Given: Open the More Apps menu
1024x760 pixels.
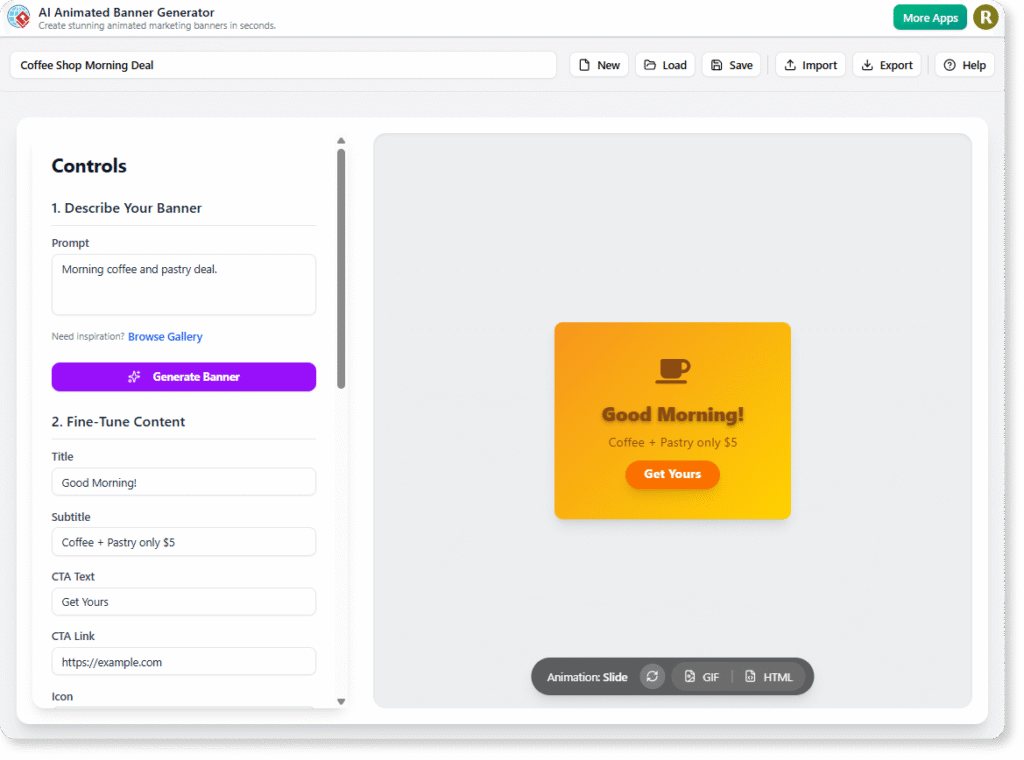Looking at the screenshot, I should coord(929,17).
